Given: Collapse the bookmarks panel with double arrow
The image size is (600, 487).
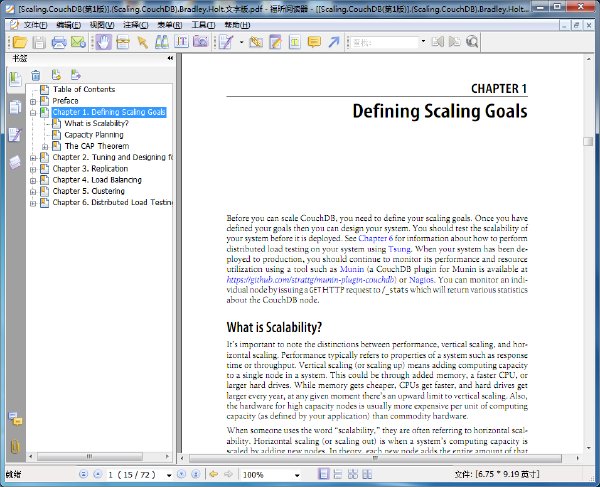Looking at the screenshot, I should (x=170, y=58).
